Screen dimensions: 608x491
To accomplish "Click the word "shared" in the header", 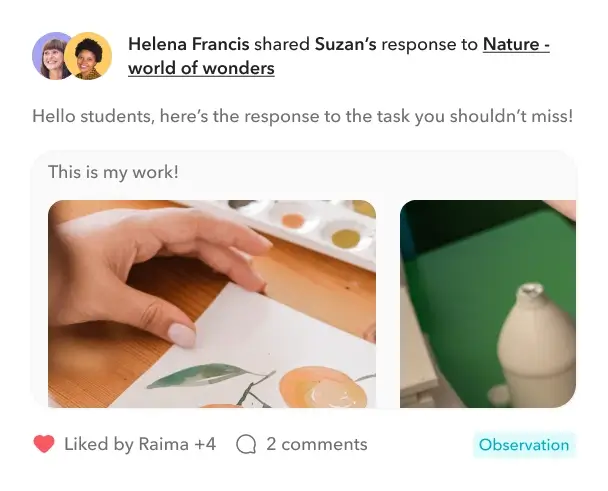I will click(282, 44).
